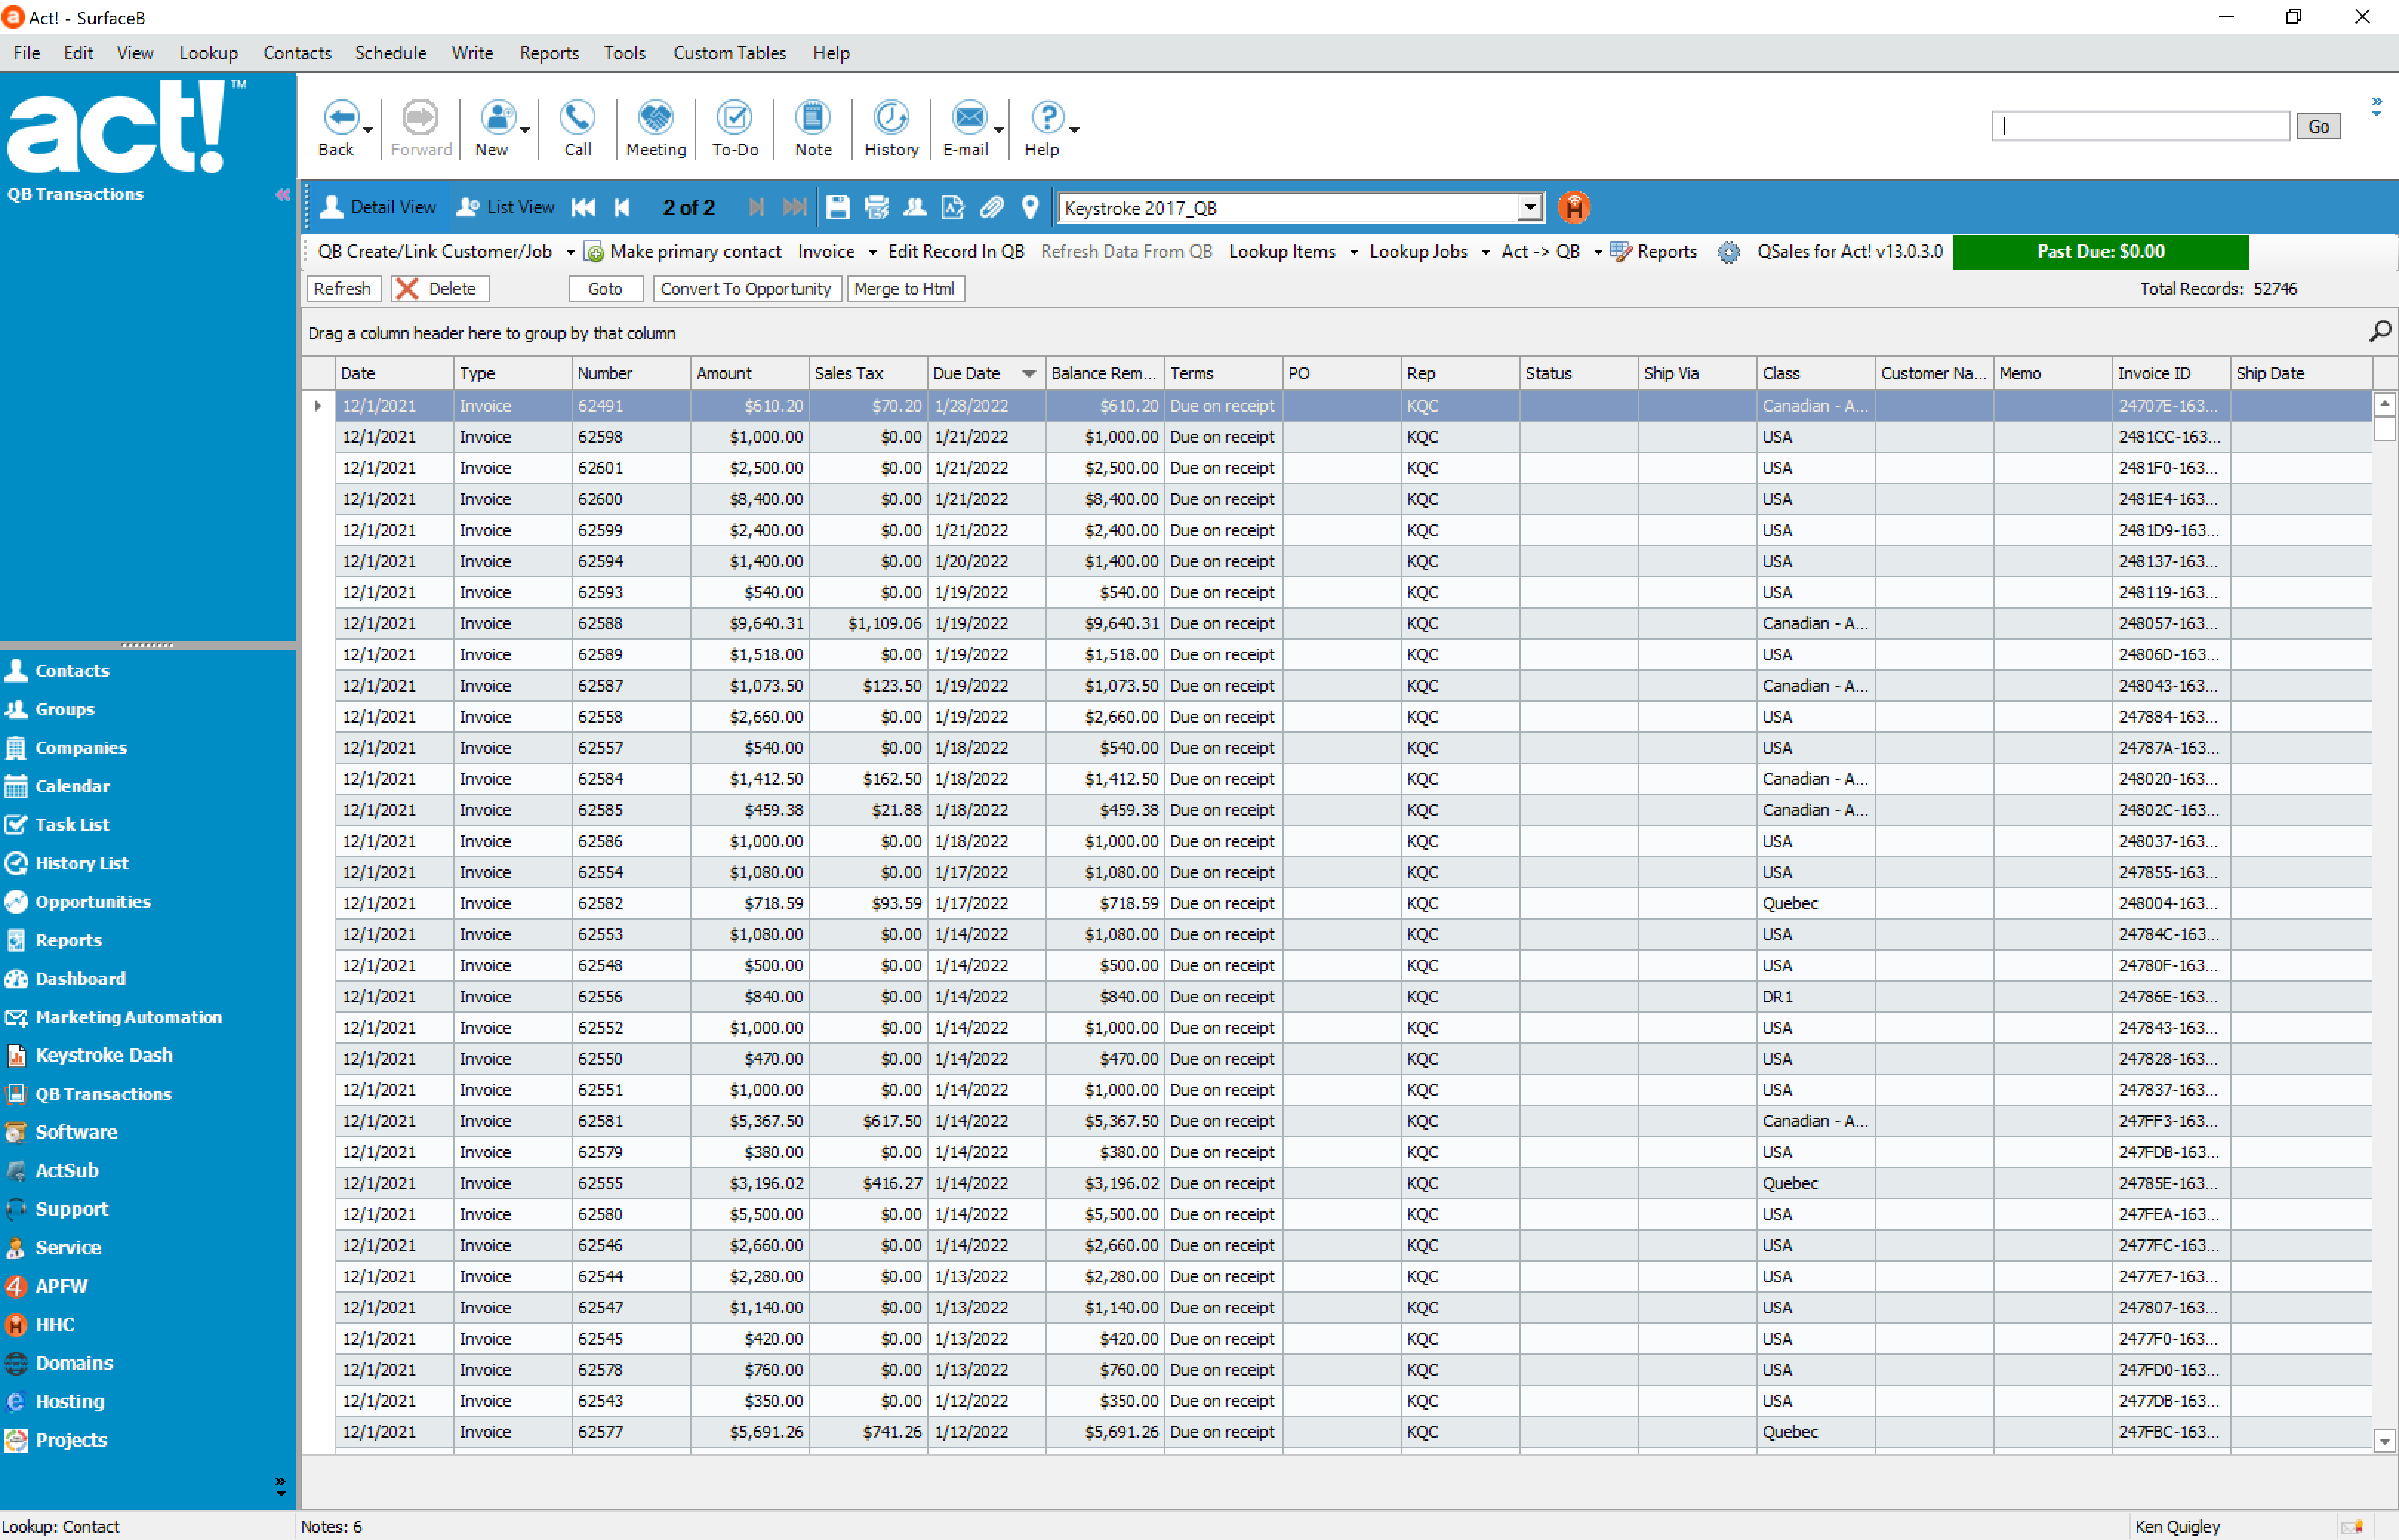This screenshot has height=1540, width=2399.
Task: Open the Reports menu
Action: 549,53
